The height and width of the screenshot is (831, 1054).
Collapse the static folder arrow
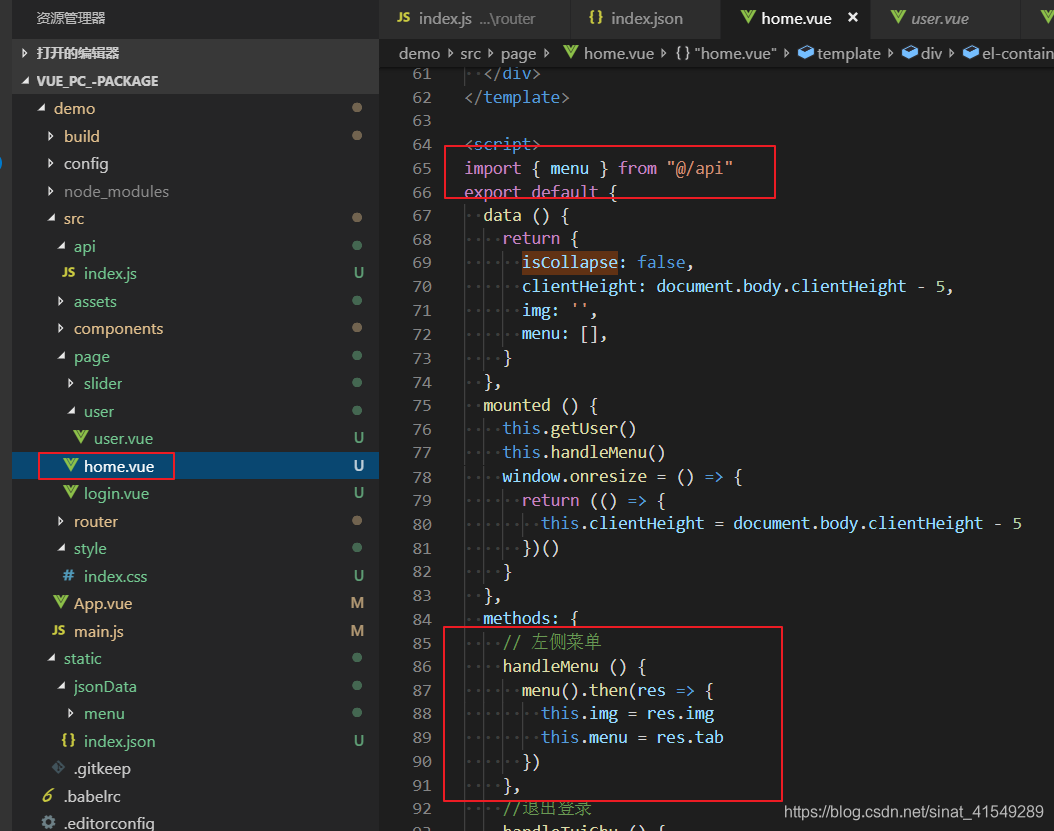point(51,658)
